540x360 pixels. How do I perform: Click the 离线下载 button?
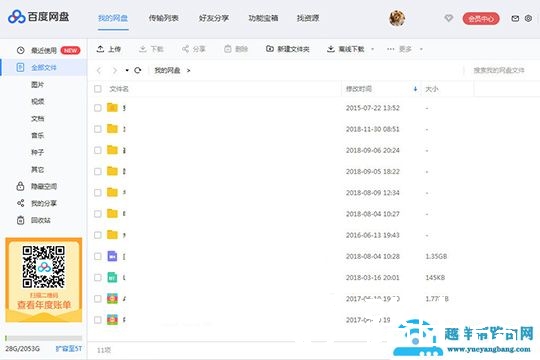pos(345,49)
